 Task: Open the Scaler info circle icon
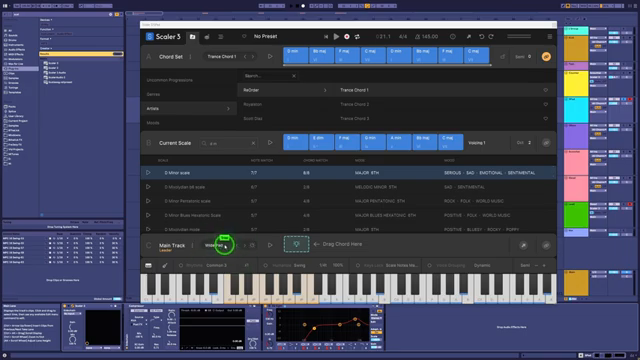[453, 37]
